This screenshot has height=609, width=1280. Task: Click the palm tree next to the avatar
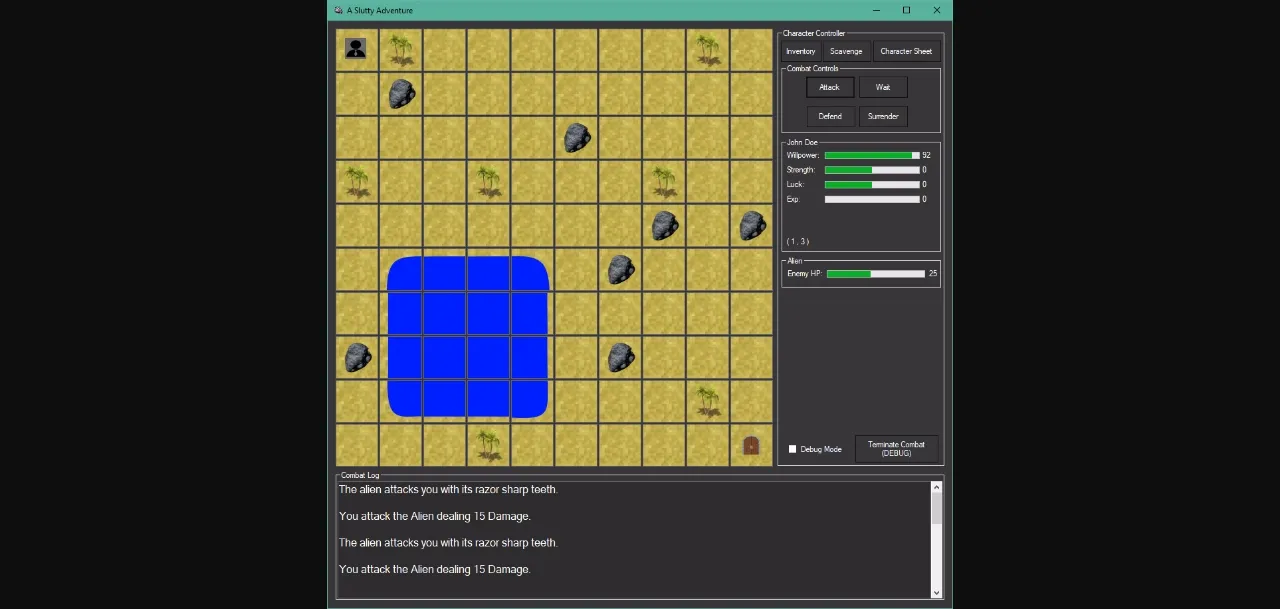tap(400, 48)
